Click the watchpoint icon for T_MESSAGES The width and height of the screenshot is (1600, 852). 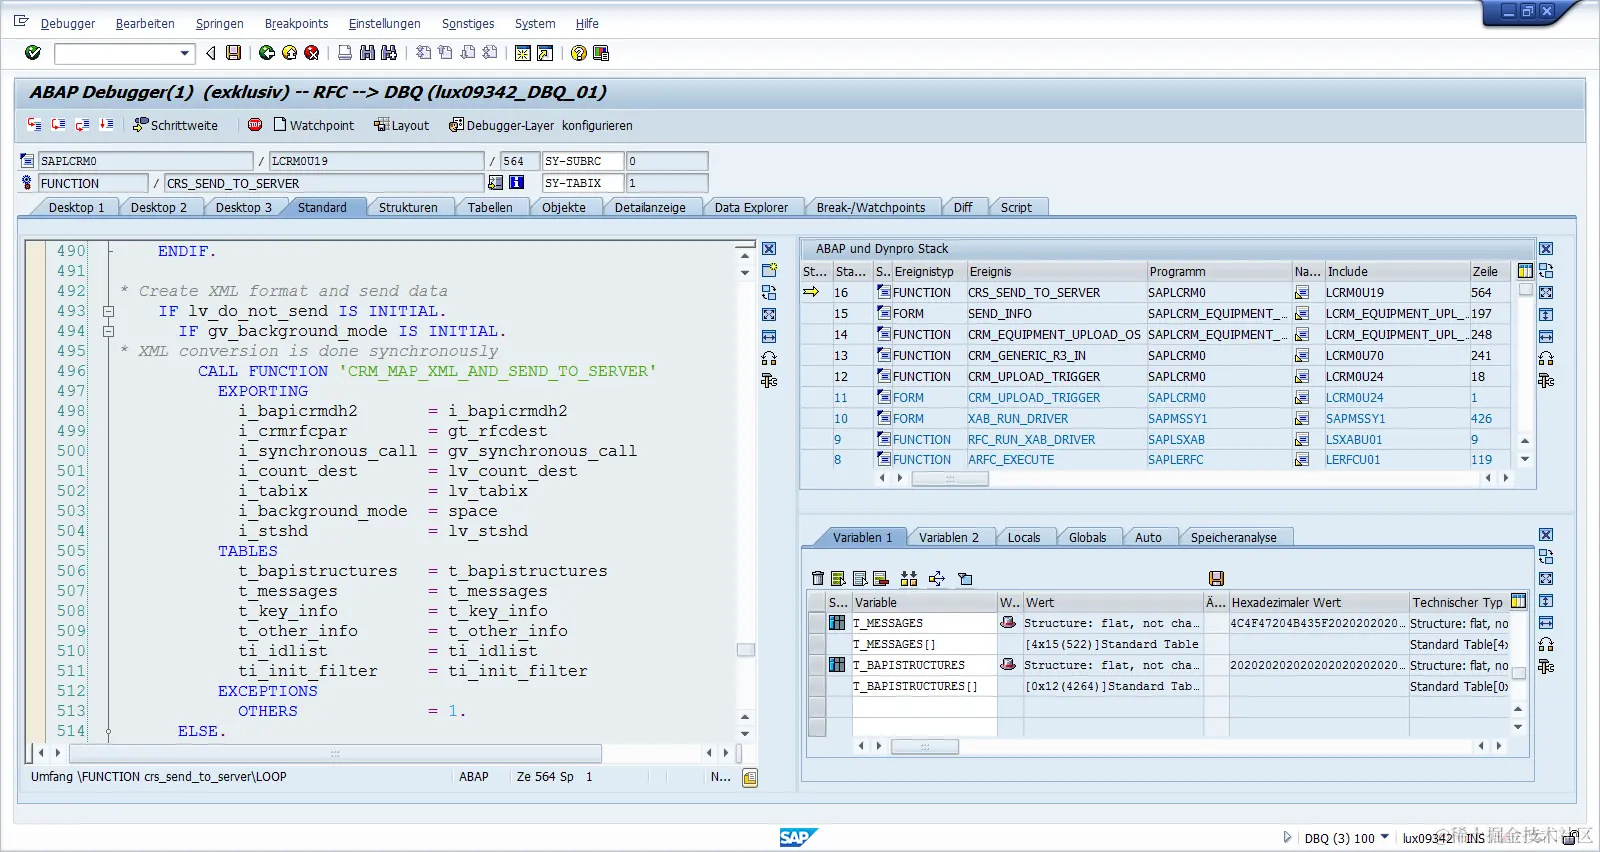1008,623
